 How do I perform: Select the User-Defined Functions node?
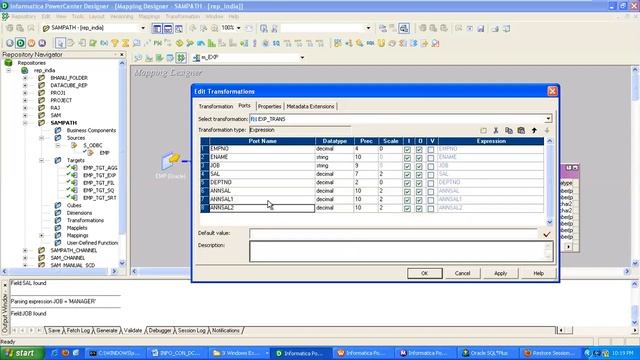92,243
